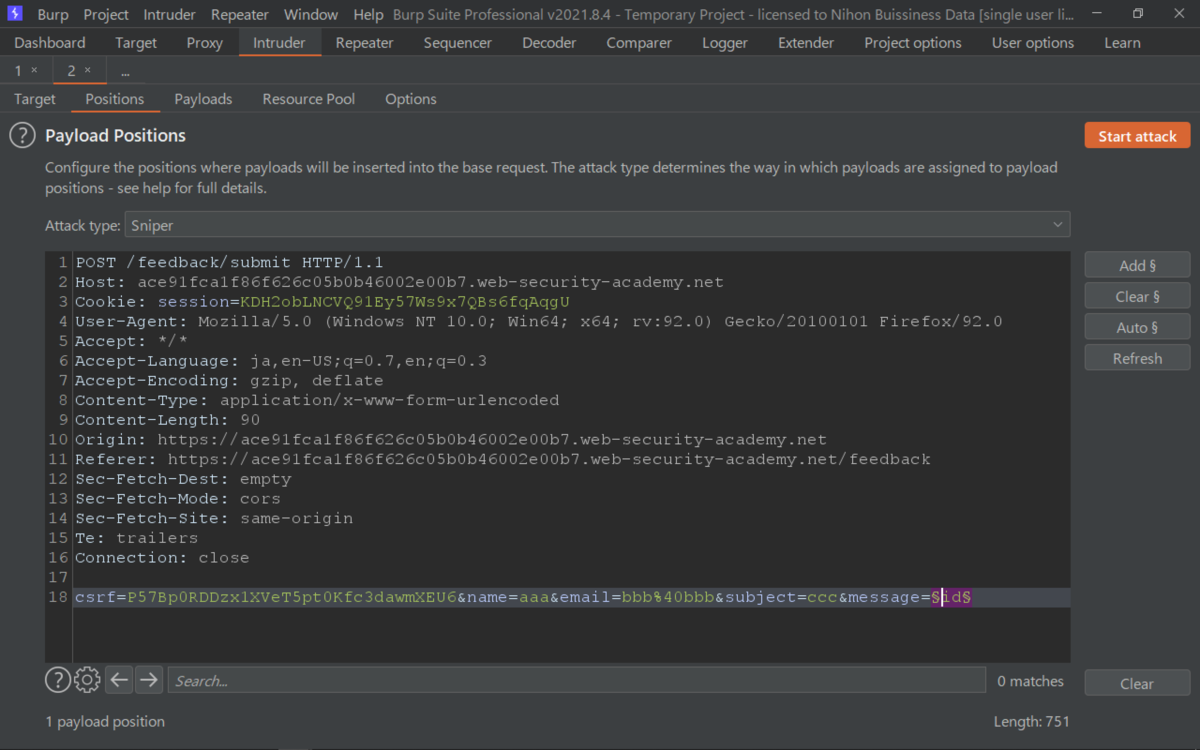Viewport: 1200px width, 750px height.
Task: Close Intruder attack tab 2
Action: click(x=87, y=71)
